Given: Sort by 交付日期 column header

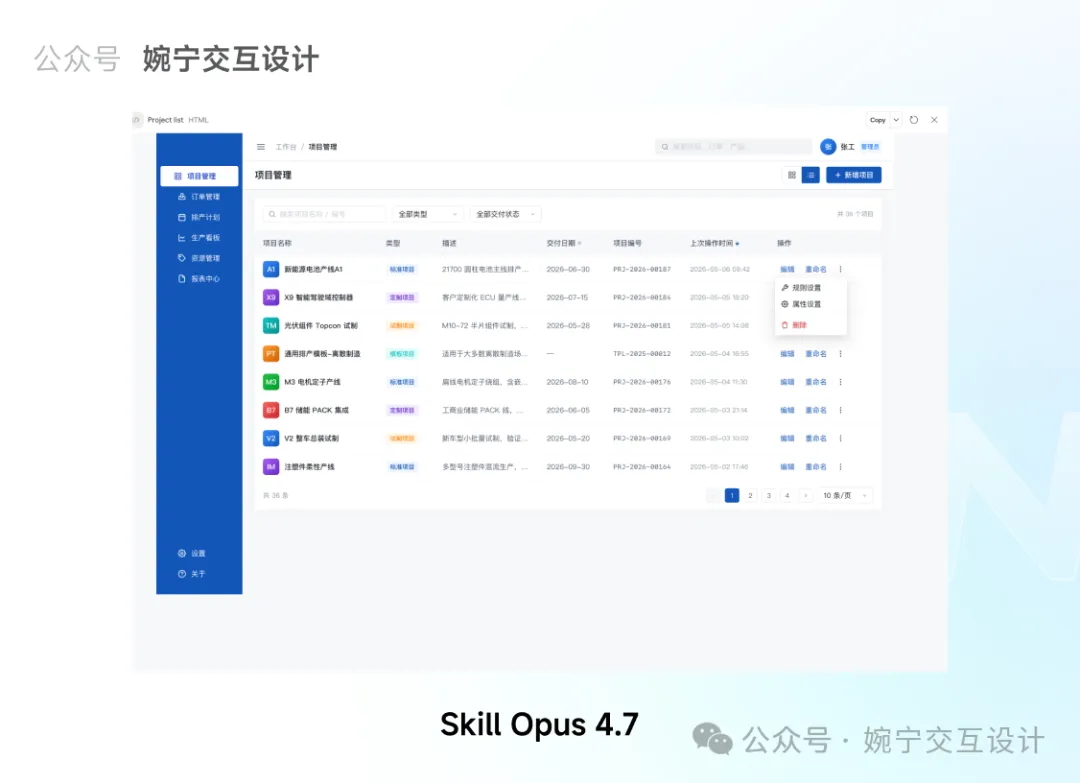Looking at the screenshot, I should click(x=564, y=243).
